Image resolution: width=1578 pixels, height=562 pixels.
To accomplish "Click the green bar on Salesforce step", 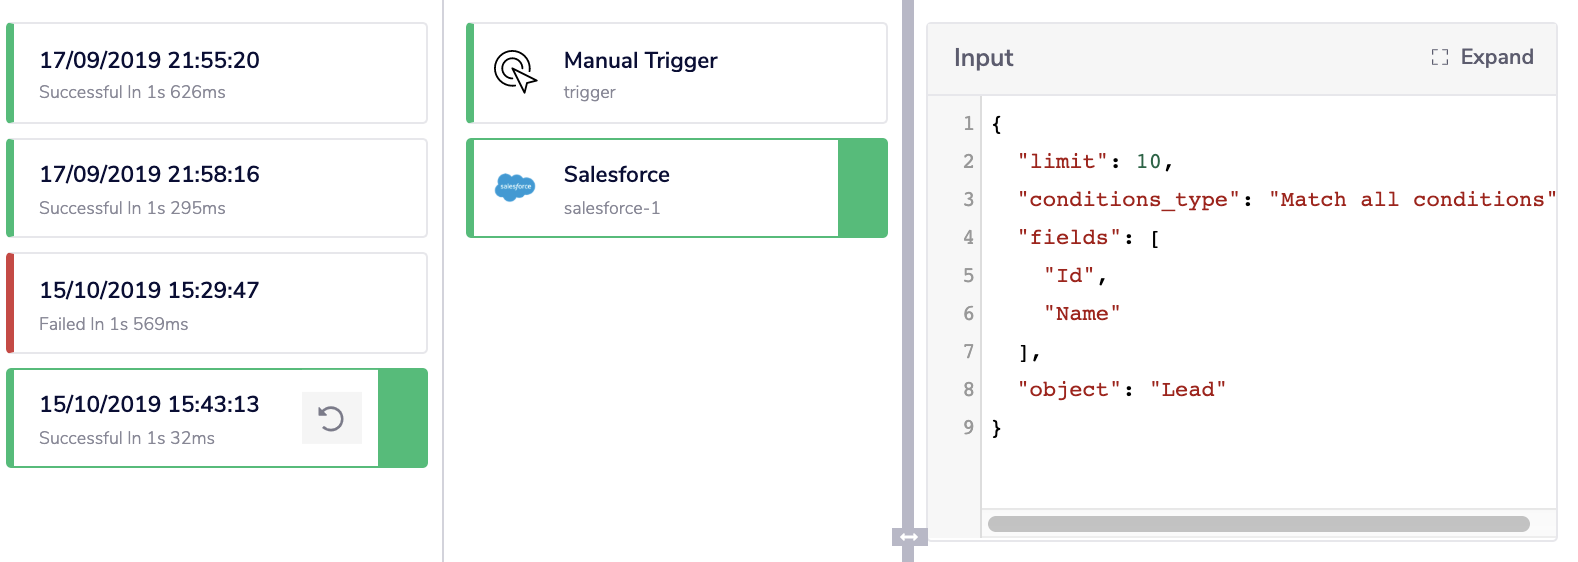I will (x=862, y=188).
